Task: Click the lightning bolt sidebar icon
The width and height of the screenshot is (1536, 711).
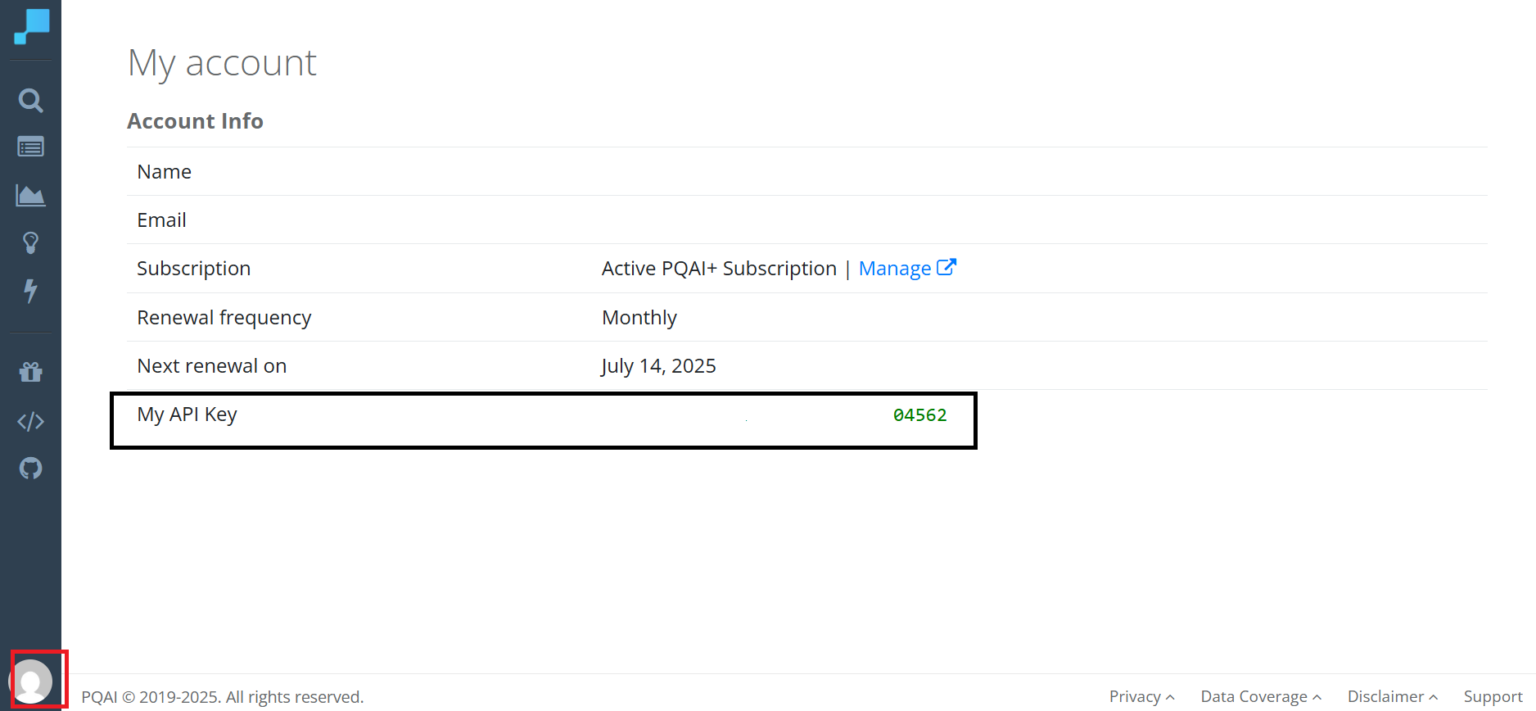Action: [x=31, y=290]
